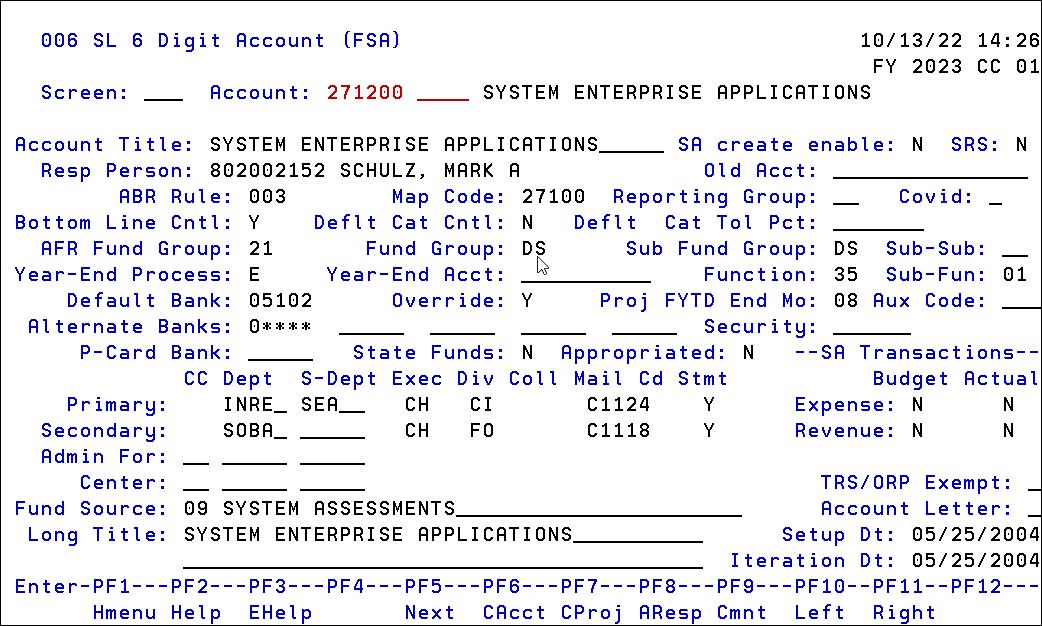
Task: Select EHelp on the PF3 key
Action: (x=280, y=613)
